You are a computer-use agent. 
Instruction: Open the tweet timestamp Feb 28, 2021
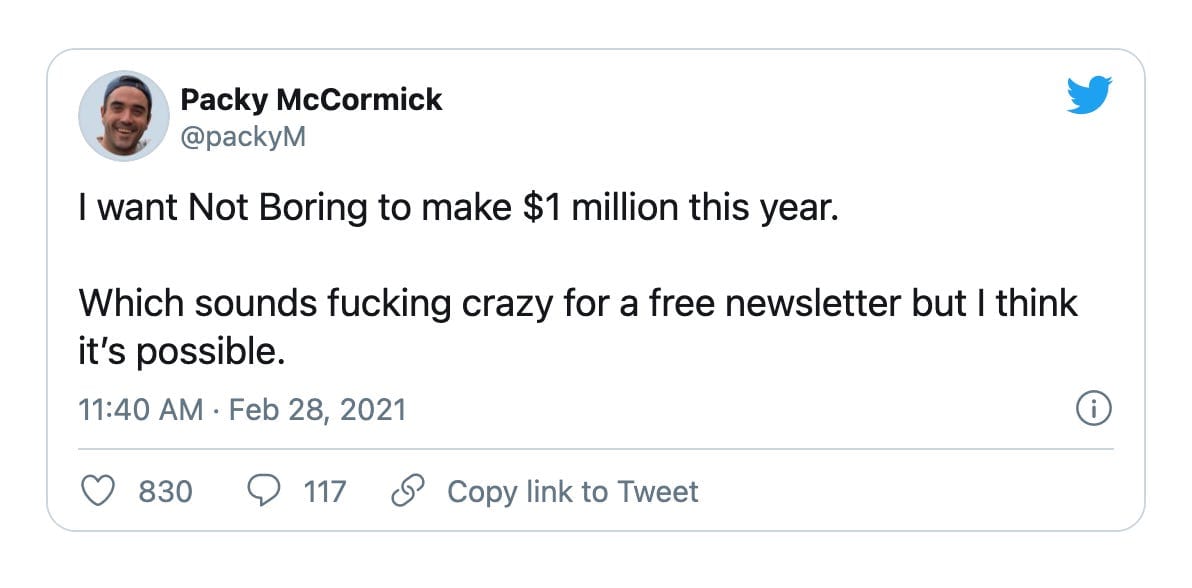pyautogui.click(x=320, y=408)
